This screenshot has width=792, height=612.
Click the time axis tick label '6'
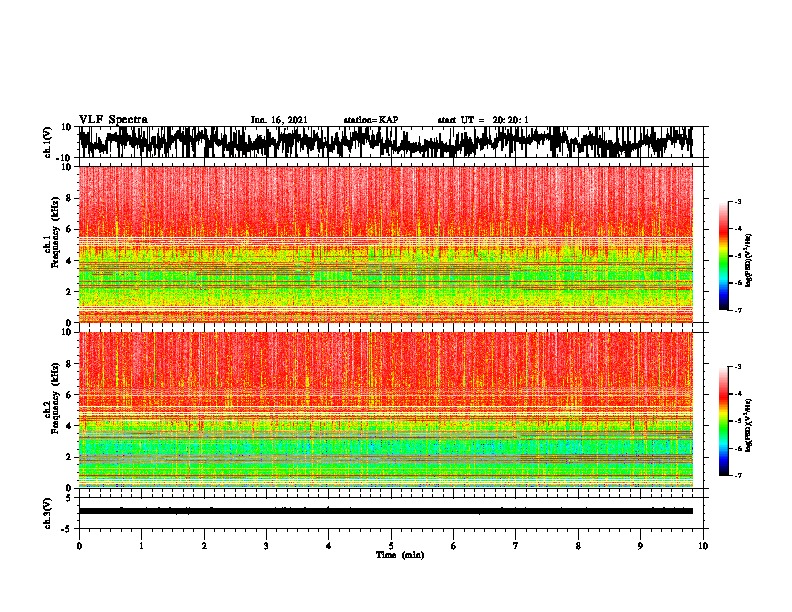[454, 546]
